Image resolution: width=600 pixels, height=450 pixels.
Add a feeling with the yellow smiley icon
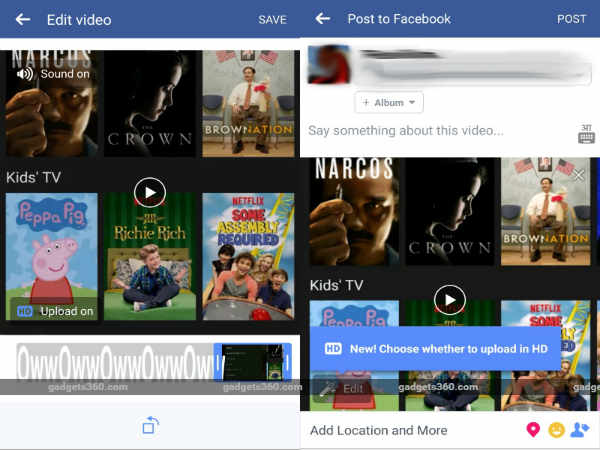(556, 430)
